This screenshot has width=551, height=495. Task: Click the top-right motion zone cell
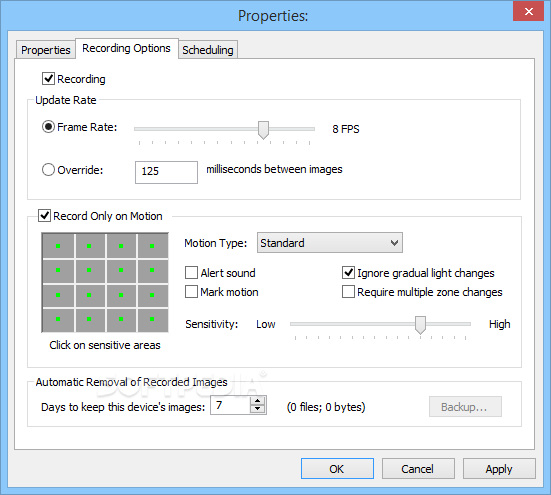(x=152, y=246)
